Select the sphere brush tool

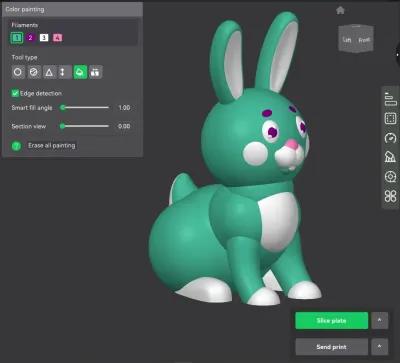point(34,72)
